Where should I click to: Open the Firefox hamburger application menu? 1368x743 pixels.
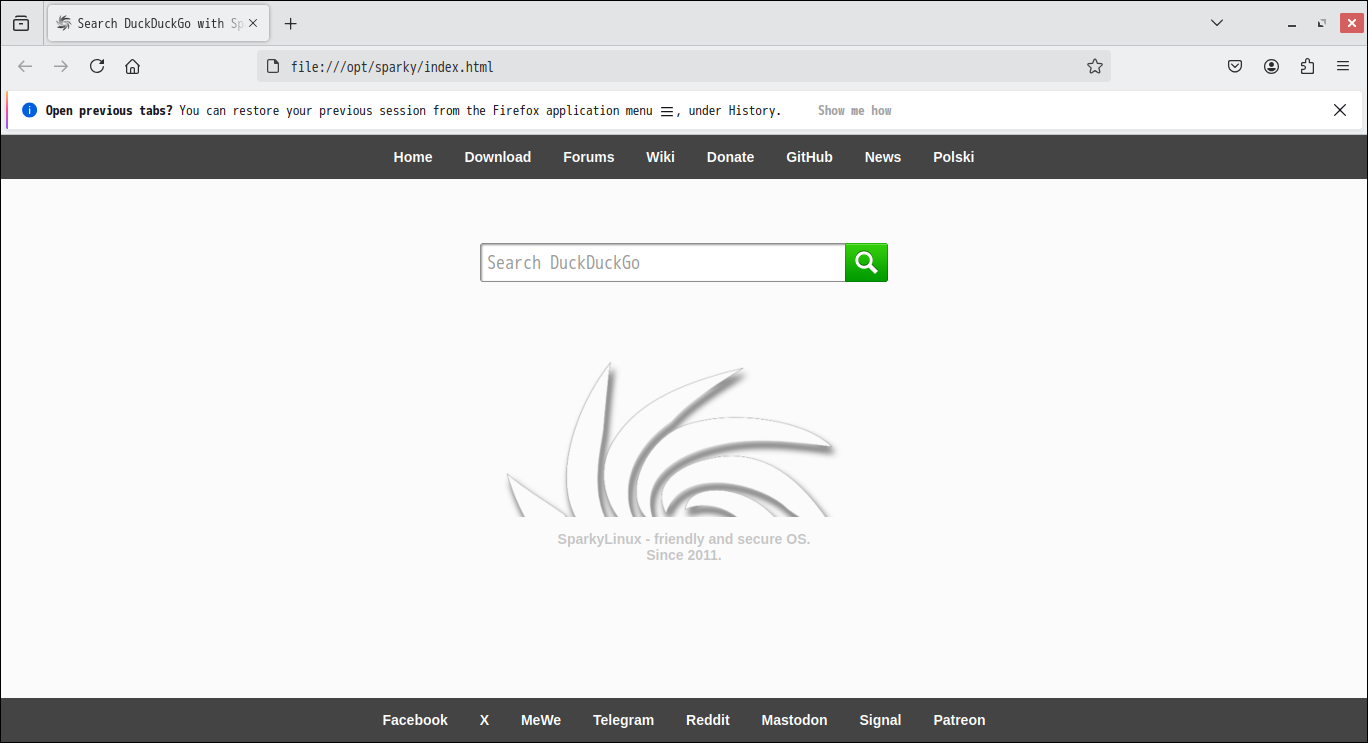coord(1343,67)
